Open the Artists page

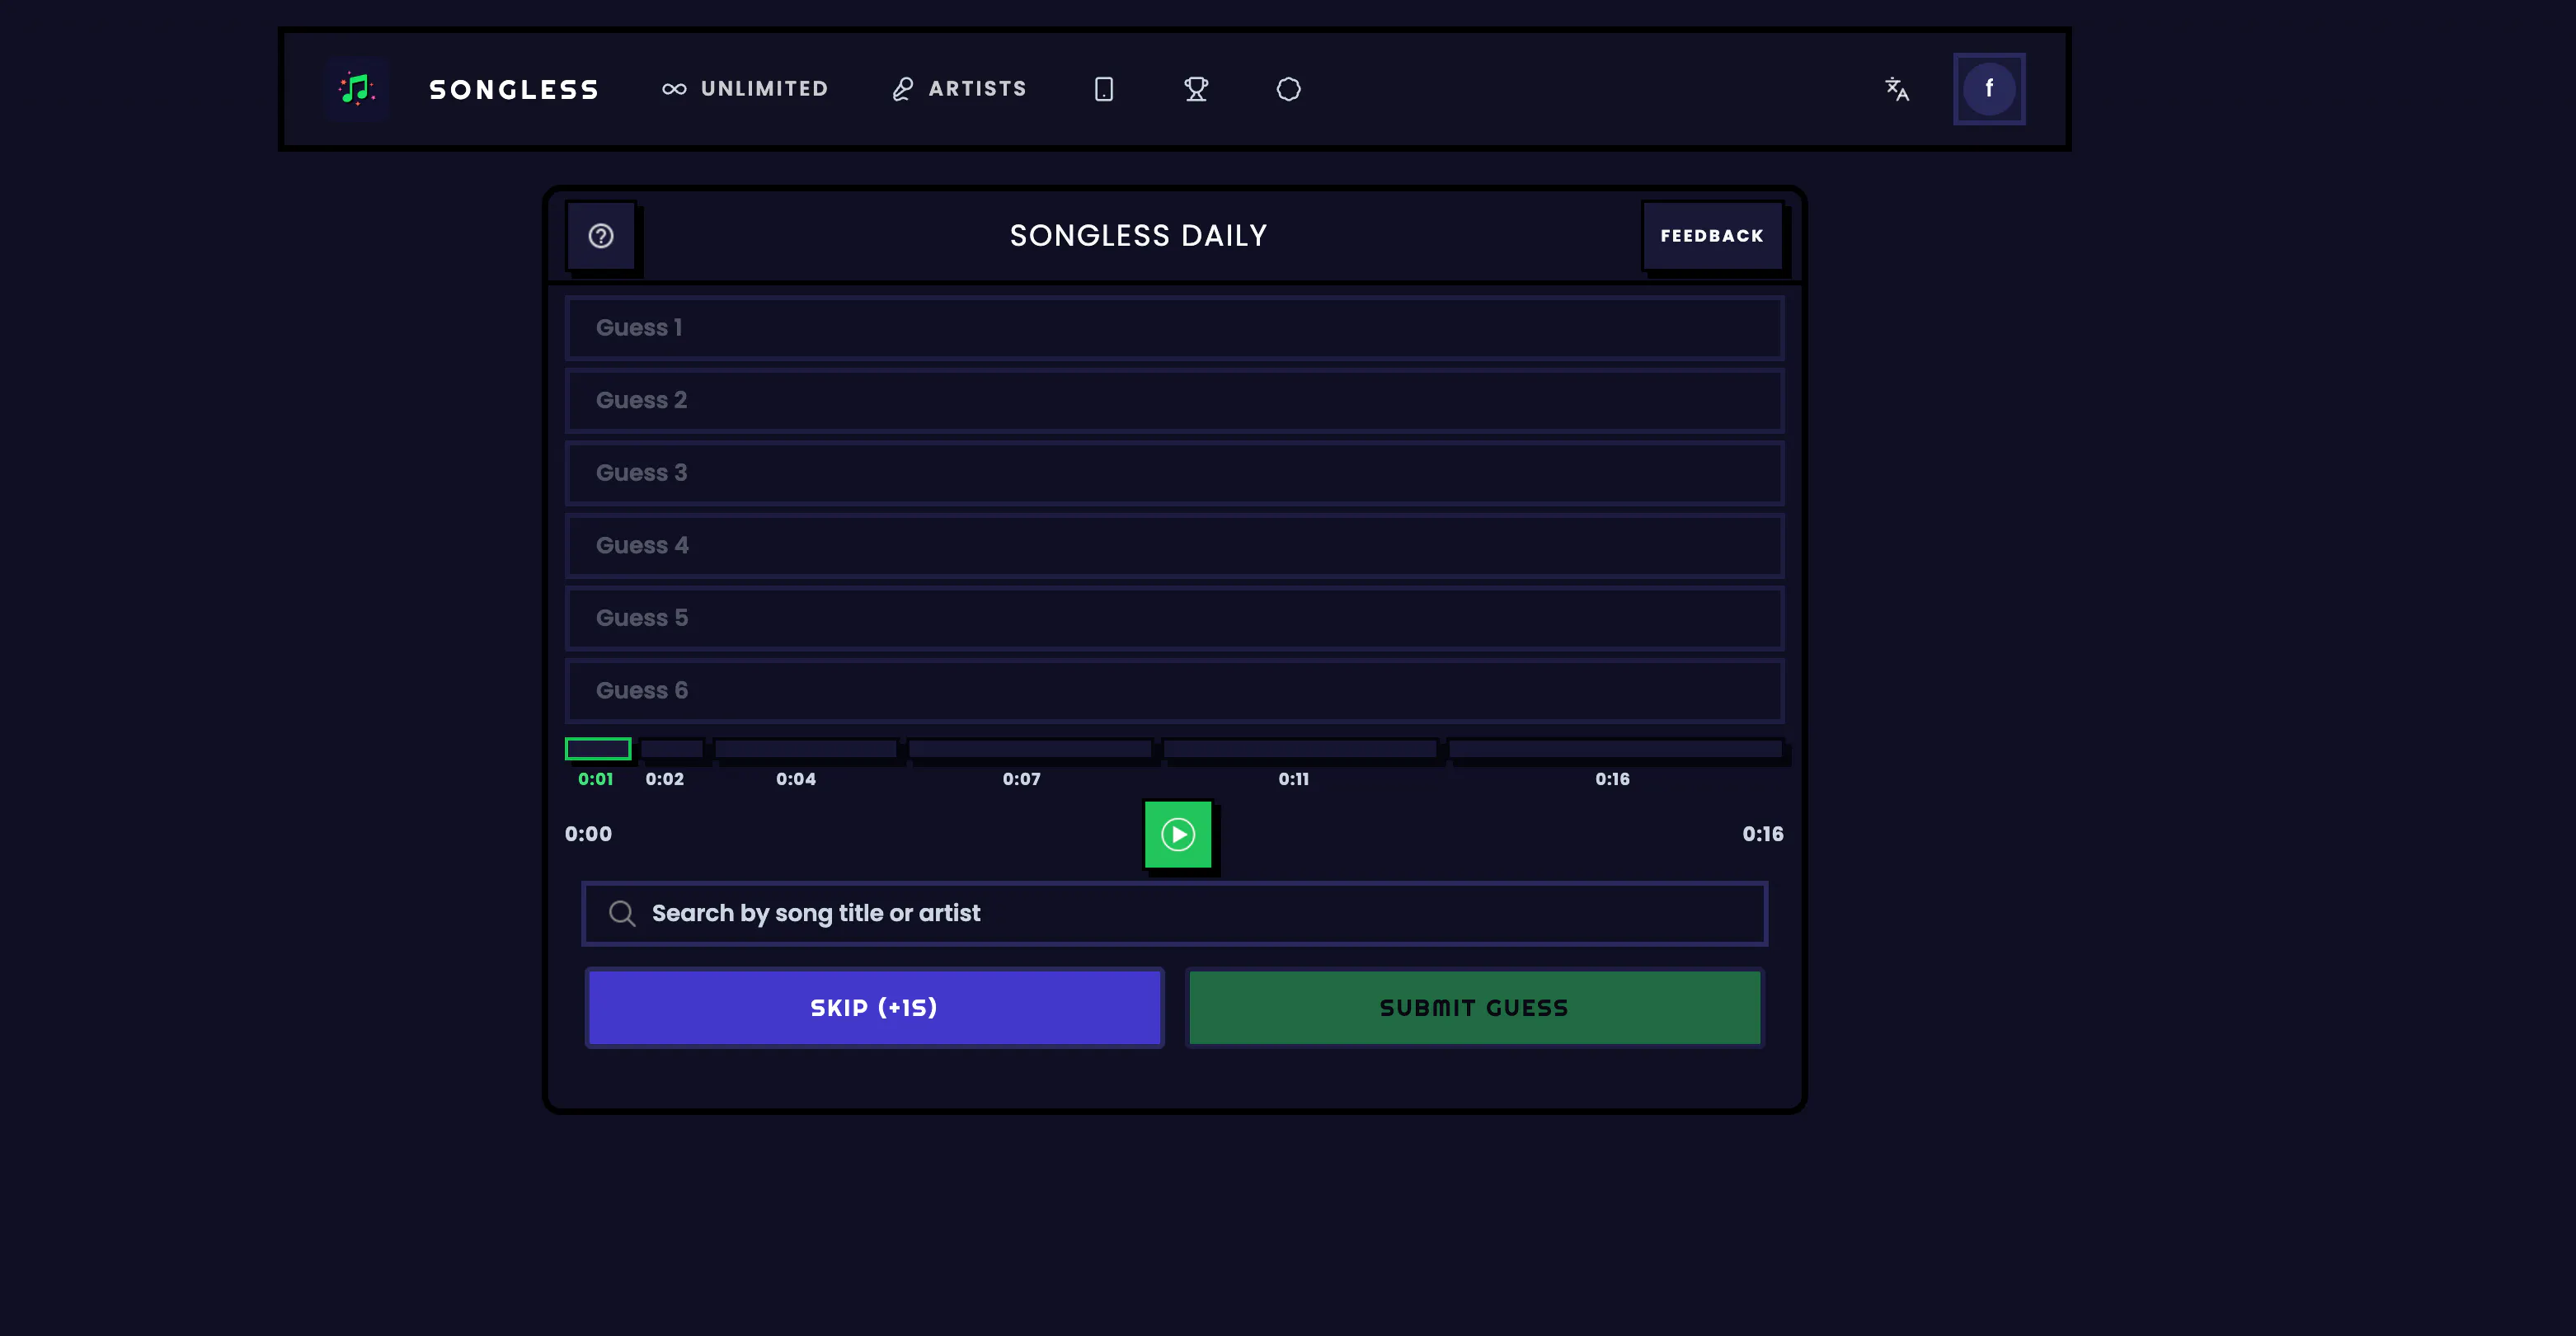[959, 89]
